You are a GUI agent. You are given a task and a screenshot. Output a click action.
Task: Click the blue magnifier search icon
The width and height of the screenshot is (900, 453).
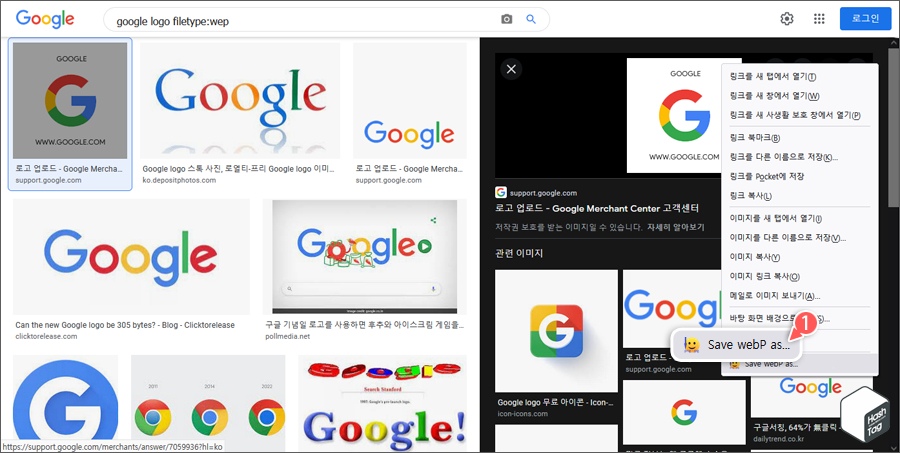tap(531, 20)
